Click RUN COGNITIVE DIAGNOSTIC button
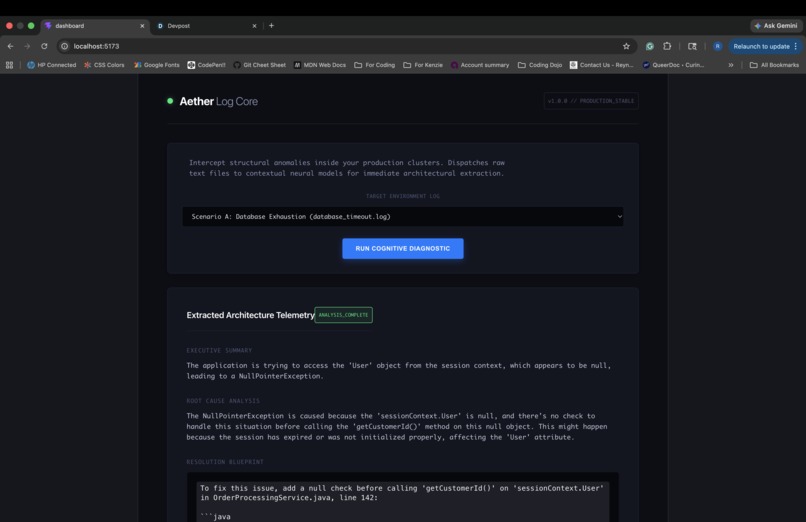Screen dimensions: 806x522 tap(403, 249)
